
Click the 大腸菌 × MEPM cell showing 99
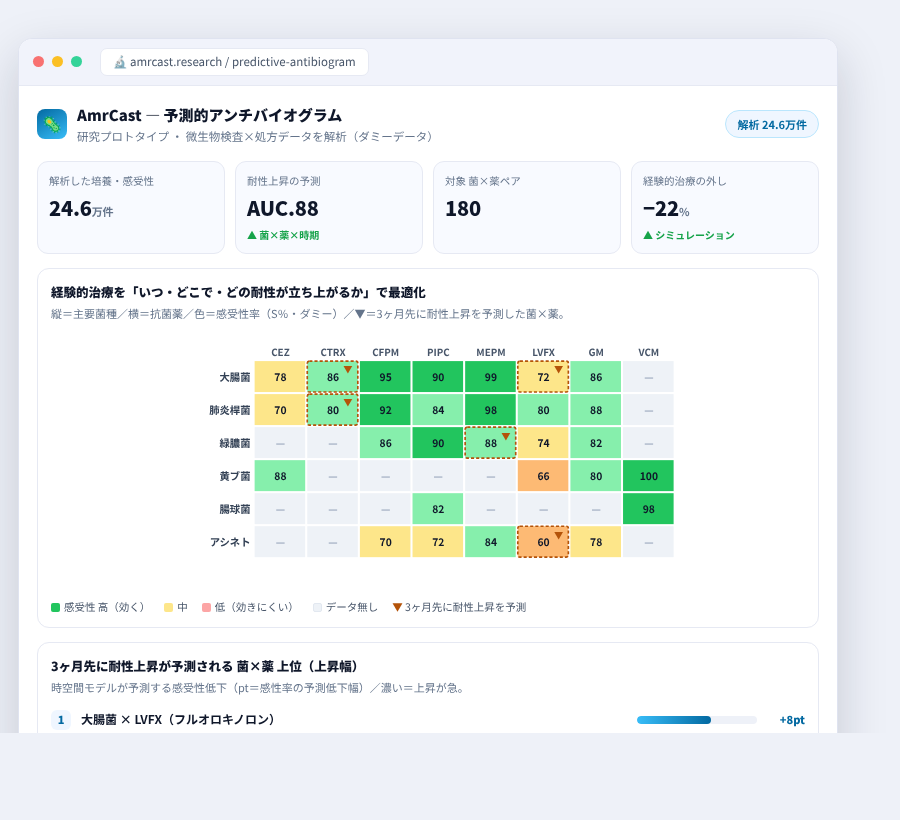coord(491,377)
